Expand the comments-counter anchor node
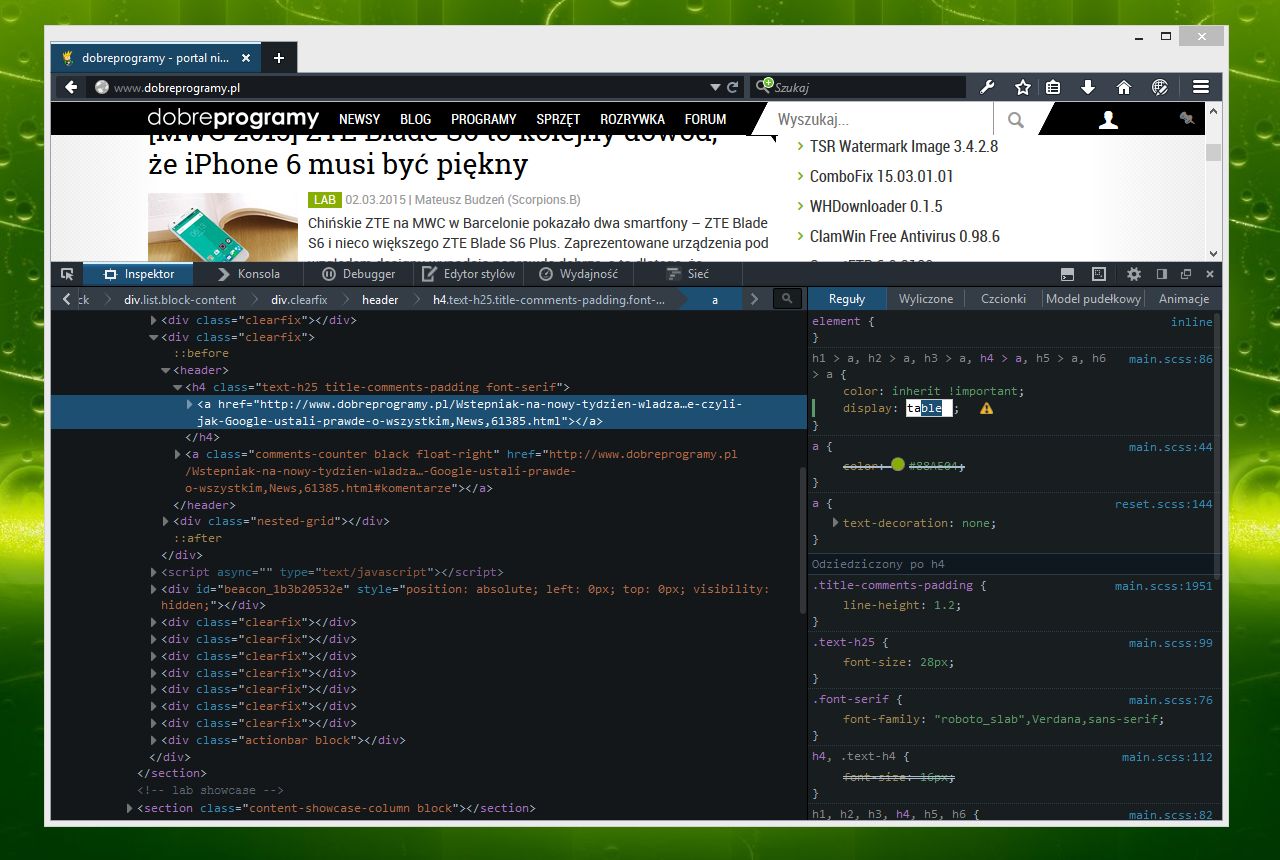 178,455
